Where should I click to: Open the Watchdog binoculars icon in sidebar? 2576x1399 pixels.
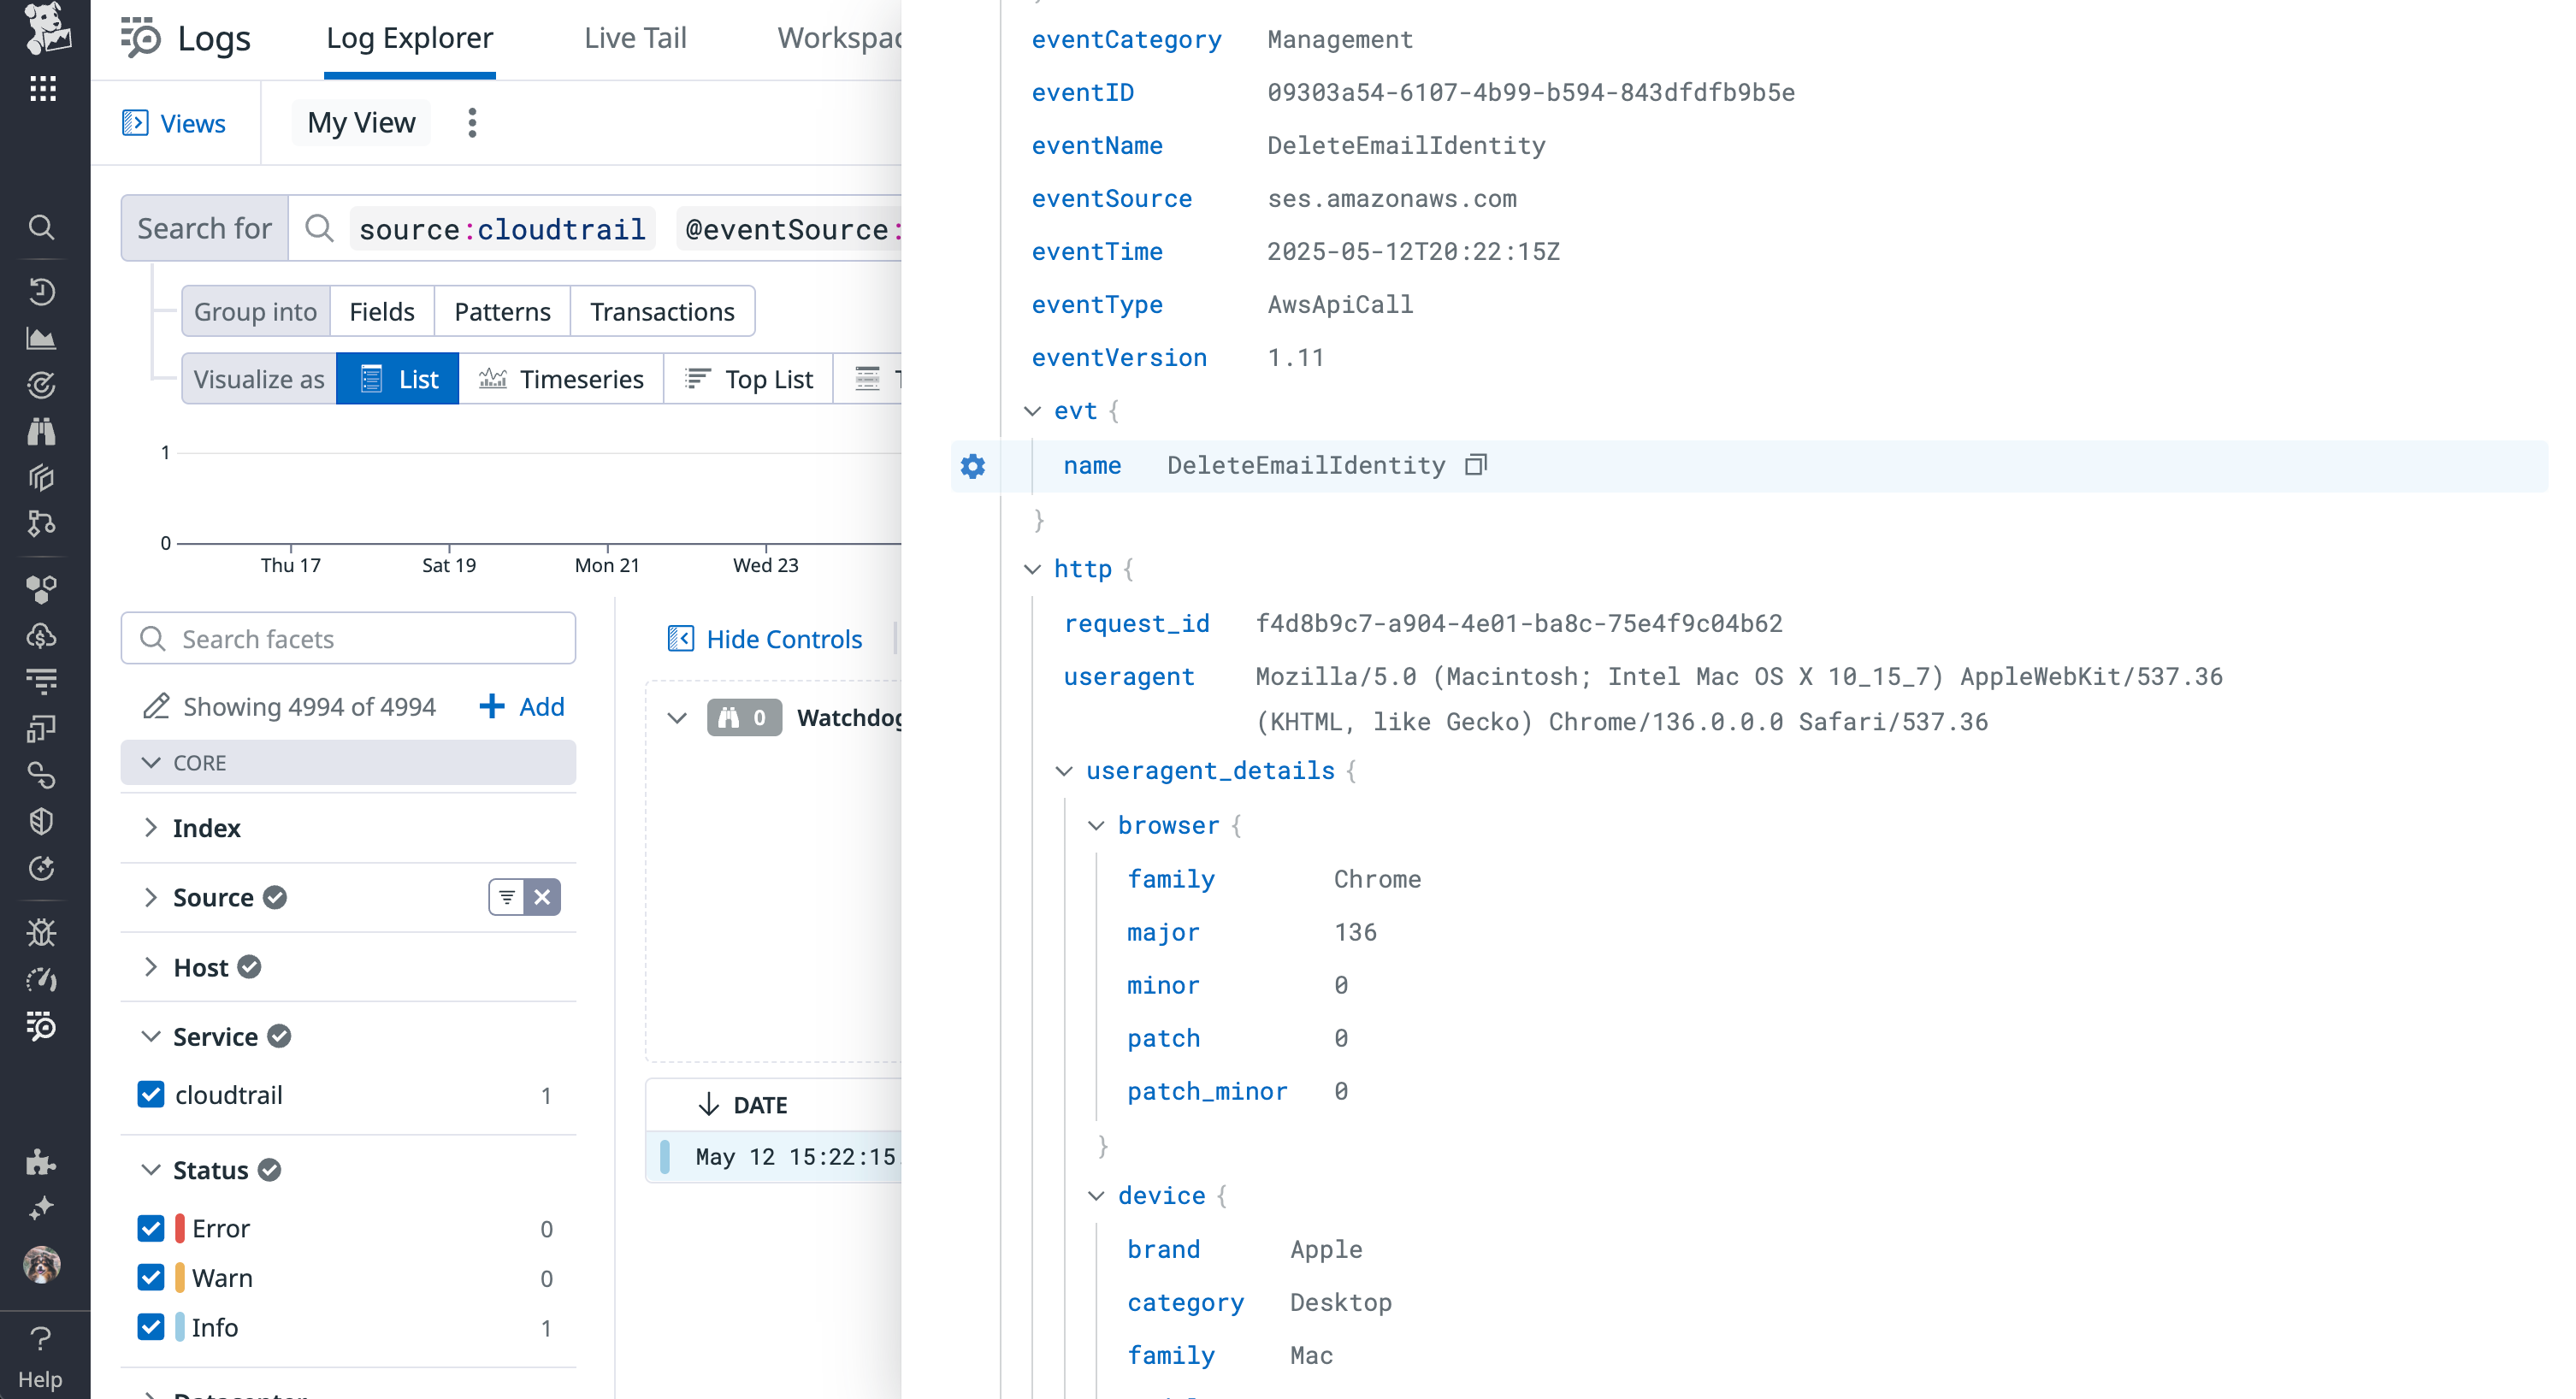pyautogui.click(x=42, y=430)
